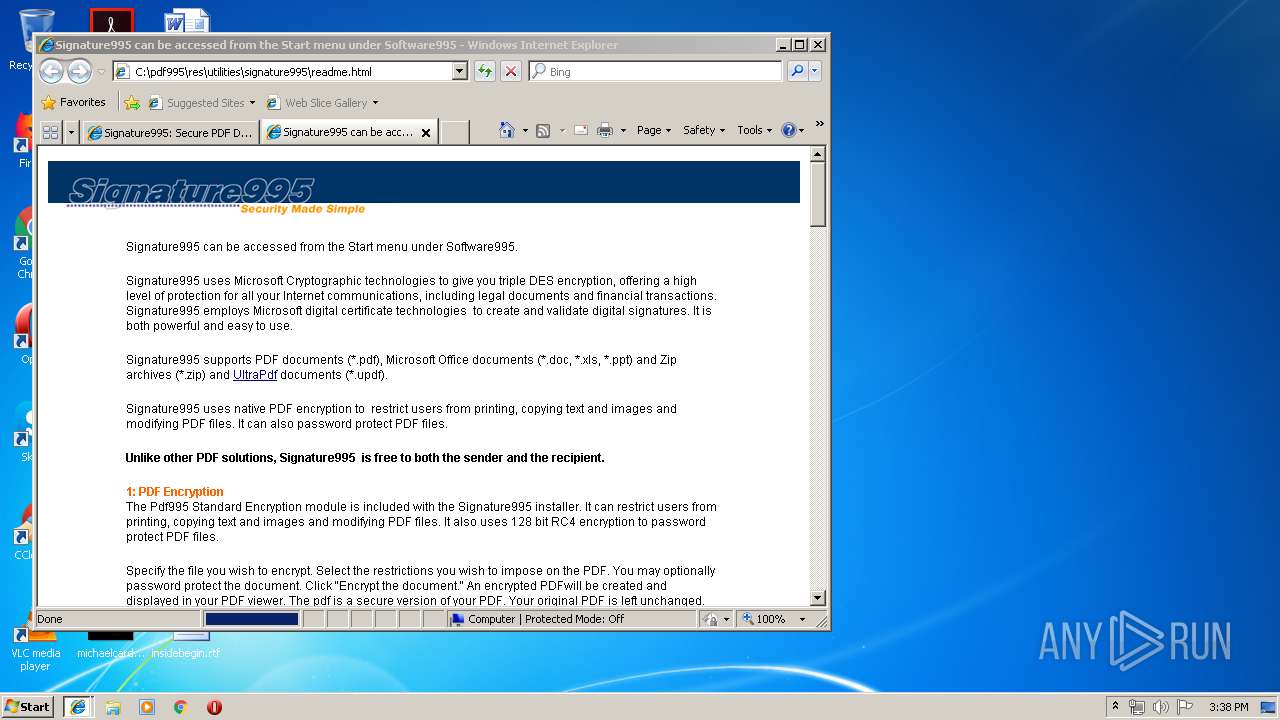Follow the UltraPdf hyperlink
Screen dimensions: 1280x720
coord(255,375)
